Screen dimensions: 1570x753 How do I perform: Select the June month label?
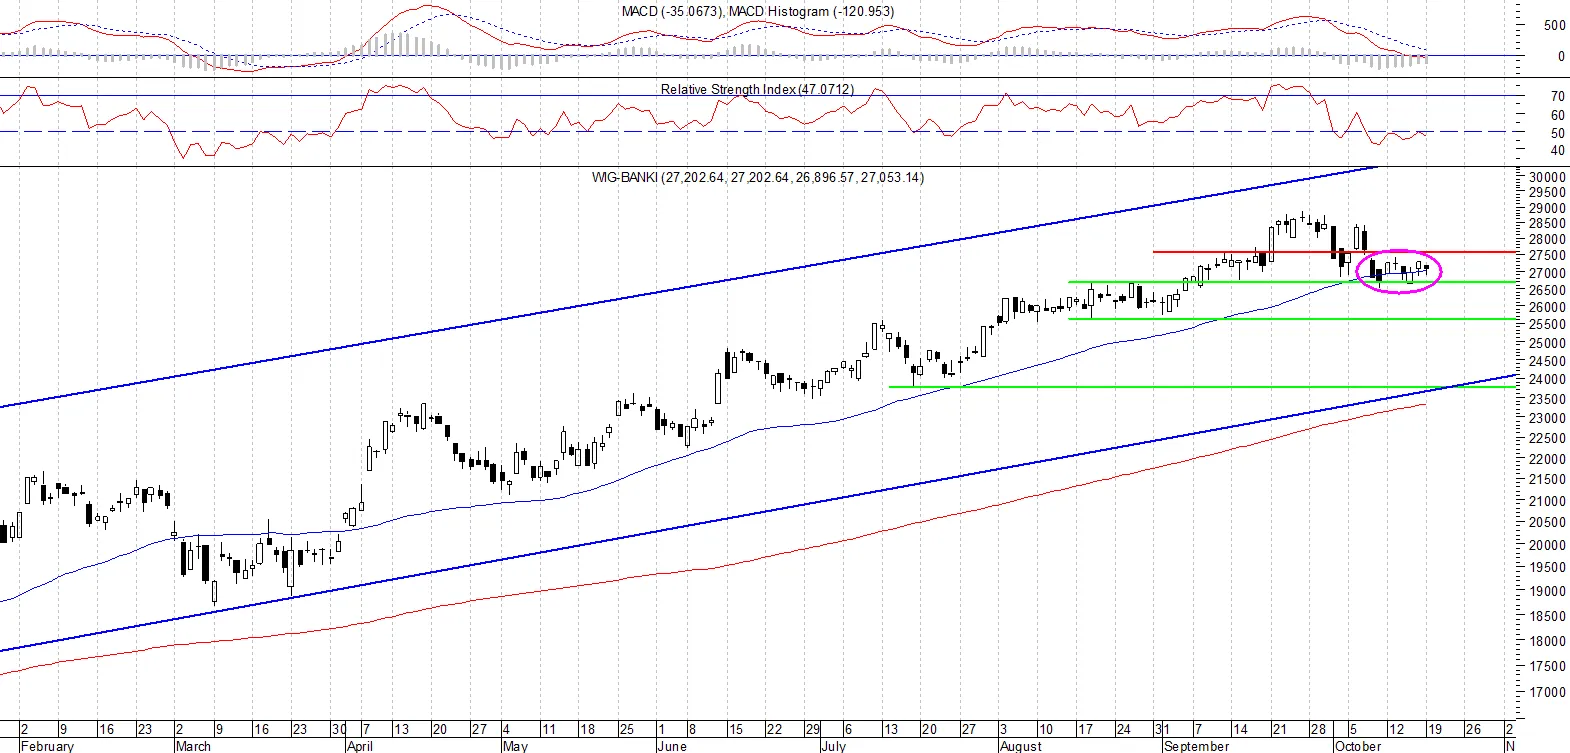(x=672, y=746)
